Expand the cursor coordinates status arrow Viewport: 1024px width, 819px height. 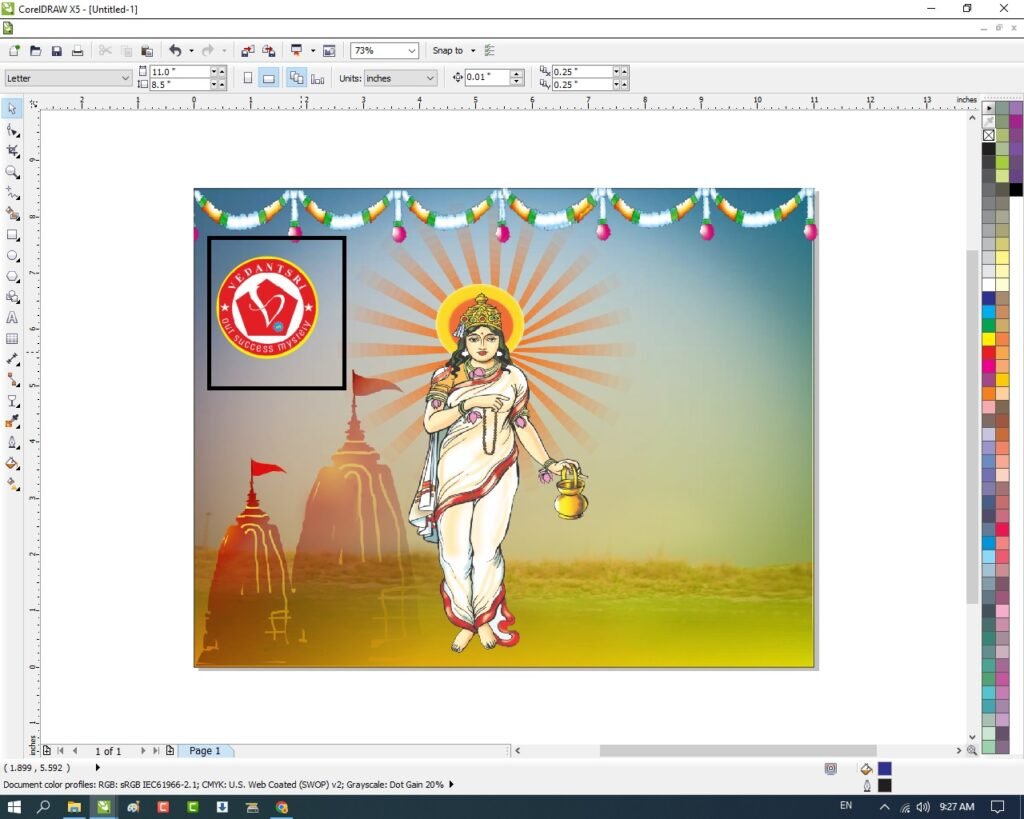pos(98,767)
